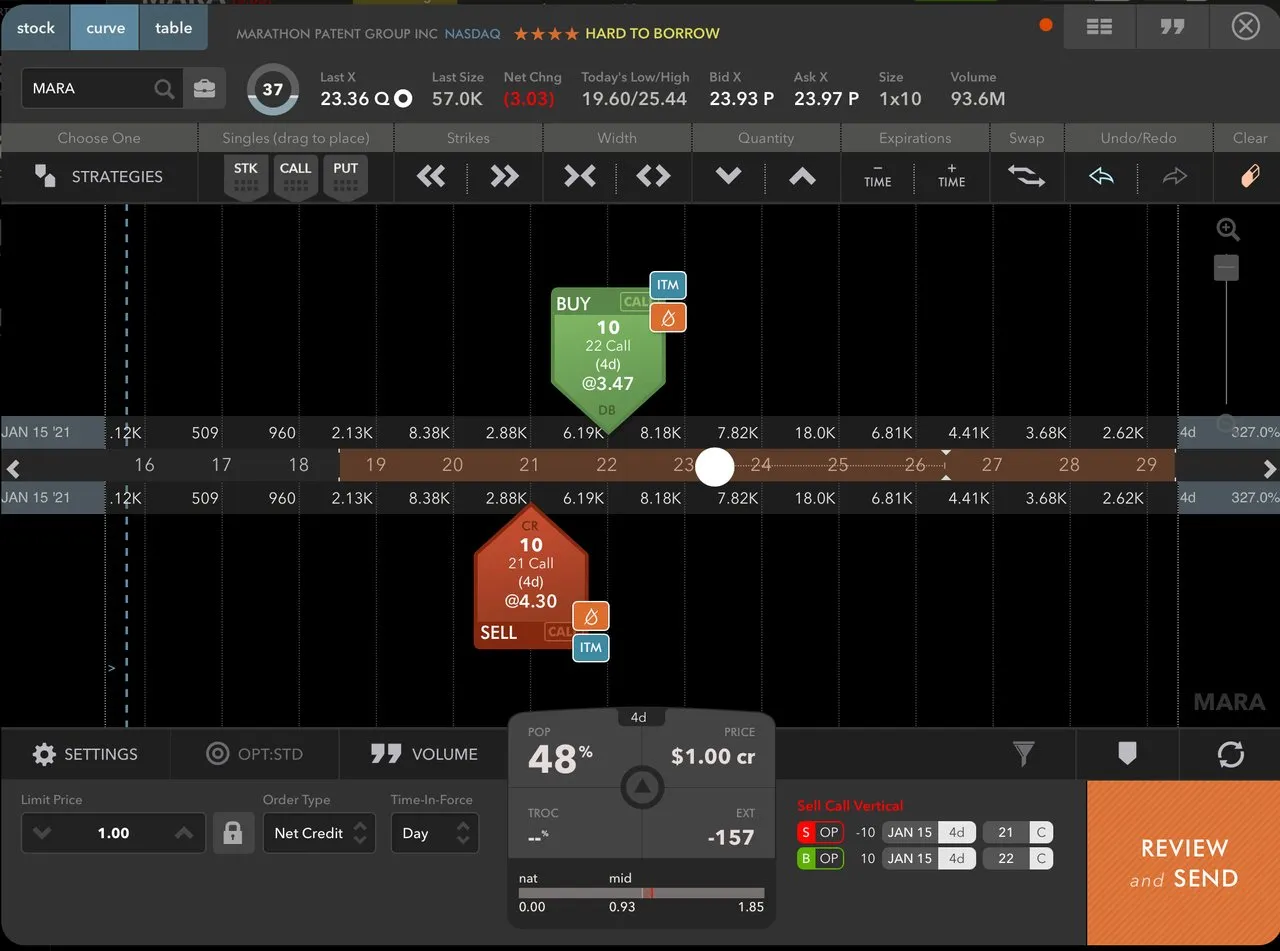Shift strikes right with double arrow
The height and width of the screenshot is (951, 1280).
[x=505, y=177]
